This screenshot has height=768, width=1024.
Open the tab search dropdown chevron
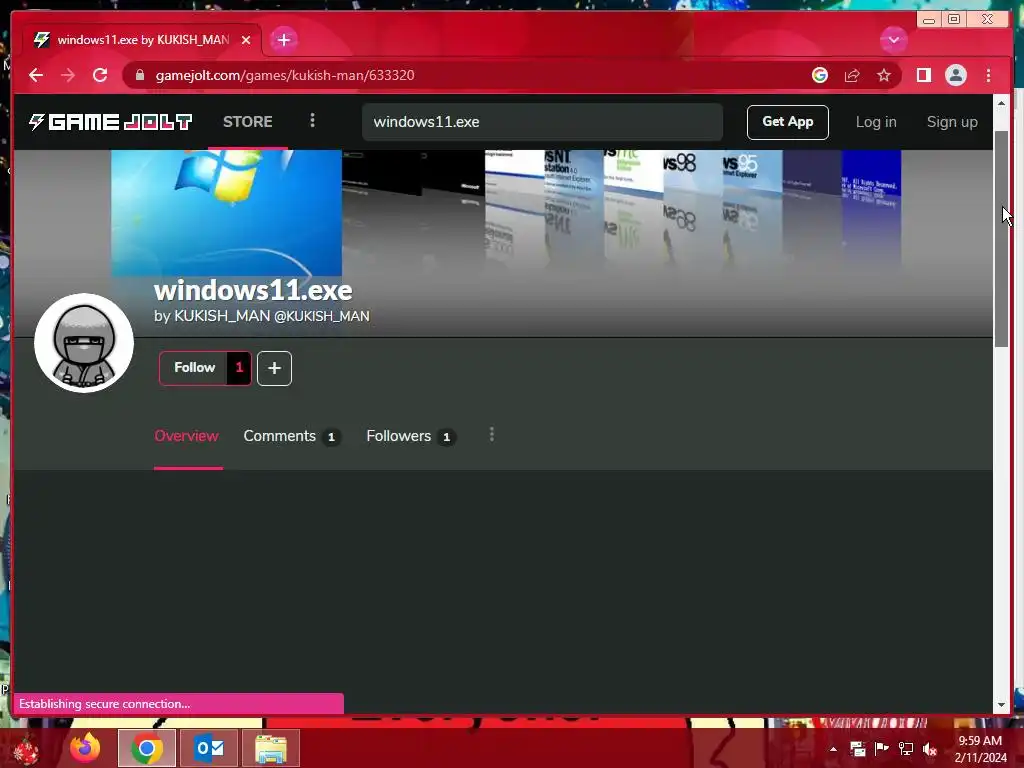tap(893, 40)
